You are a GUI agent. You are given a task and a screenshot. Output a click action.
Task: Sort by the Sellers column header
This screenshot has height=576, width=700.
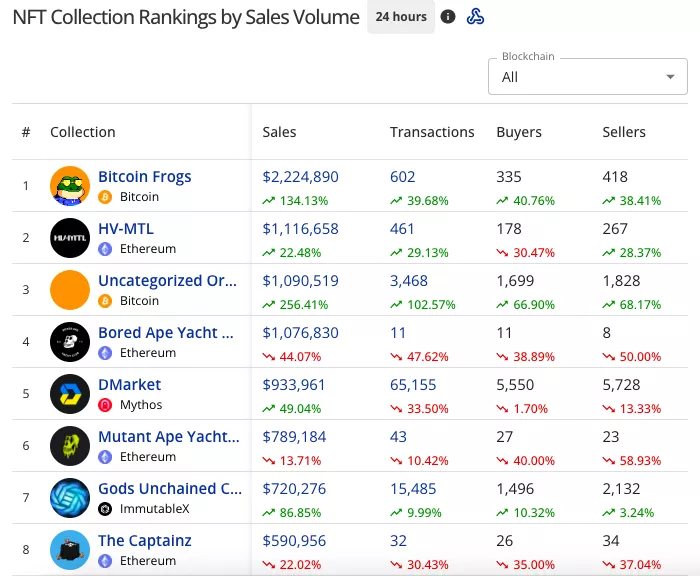point(624,132)
